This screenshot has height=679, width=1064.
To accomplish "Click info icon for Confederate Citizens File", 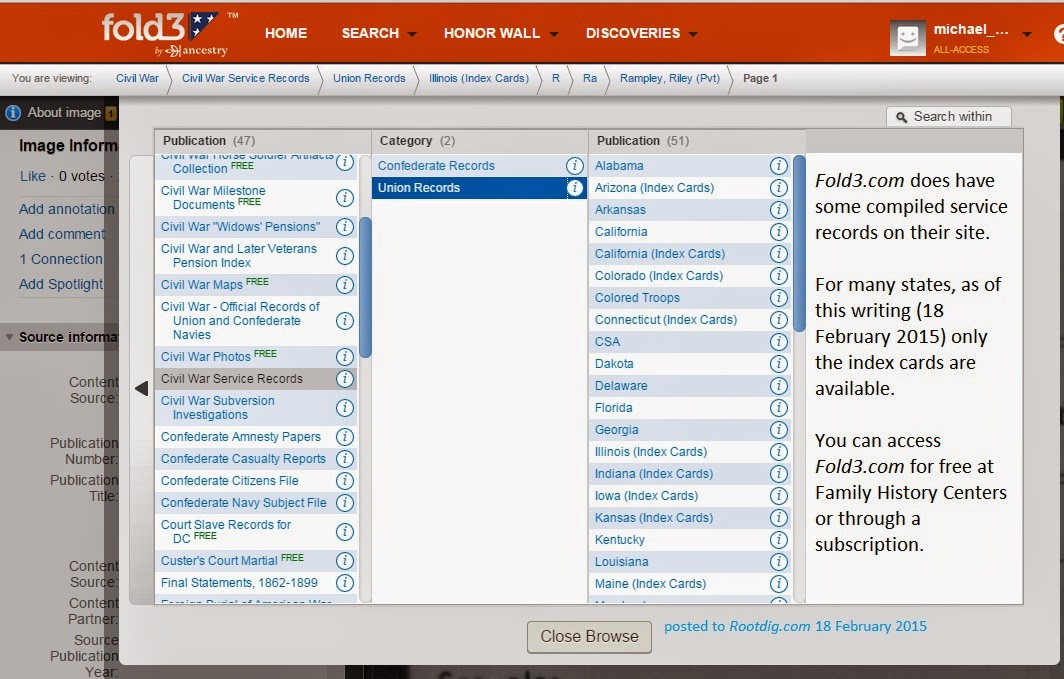I will (x=345, y=481).
